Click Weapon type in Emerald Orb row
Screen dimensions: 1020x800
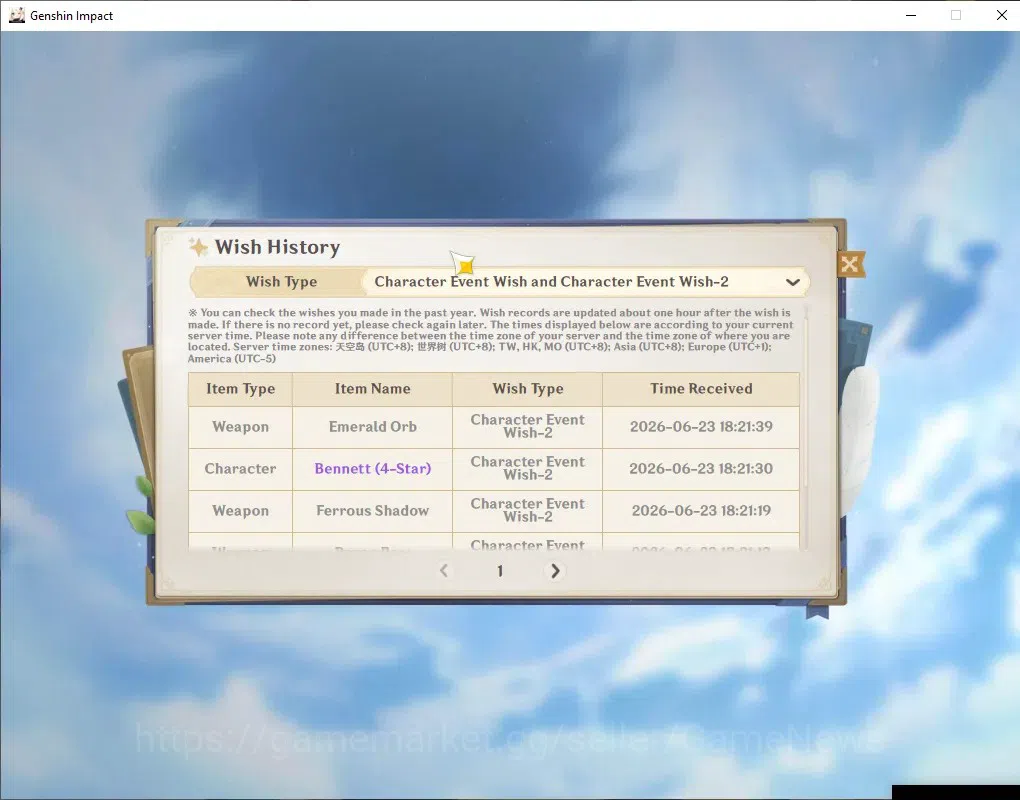click(x=241, y=427)
